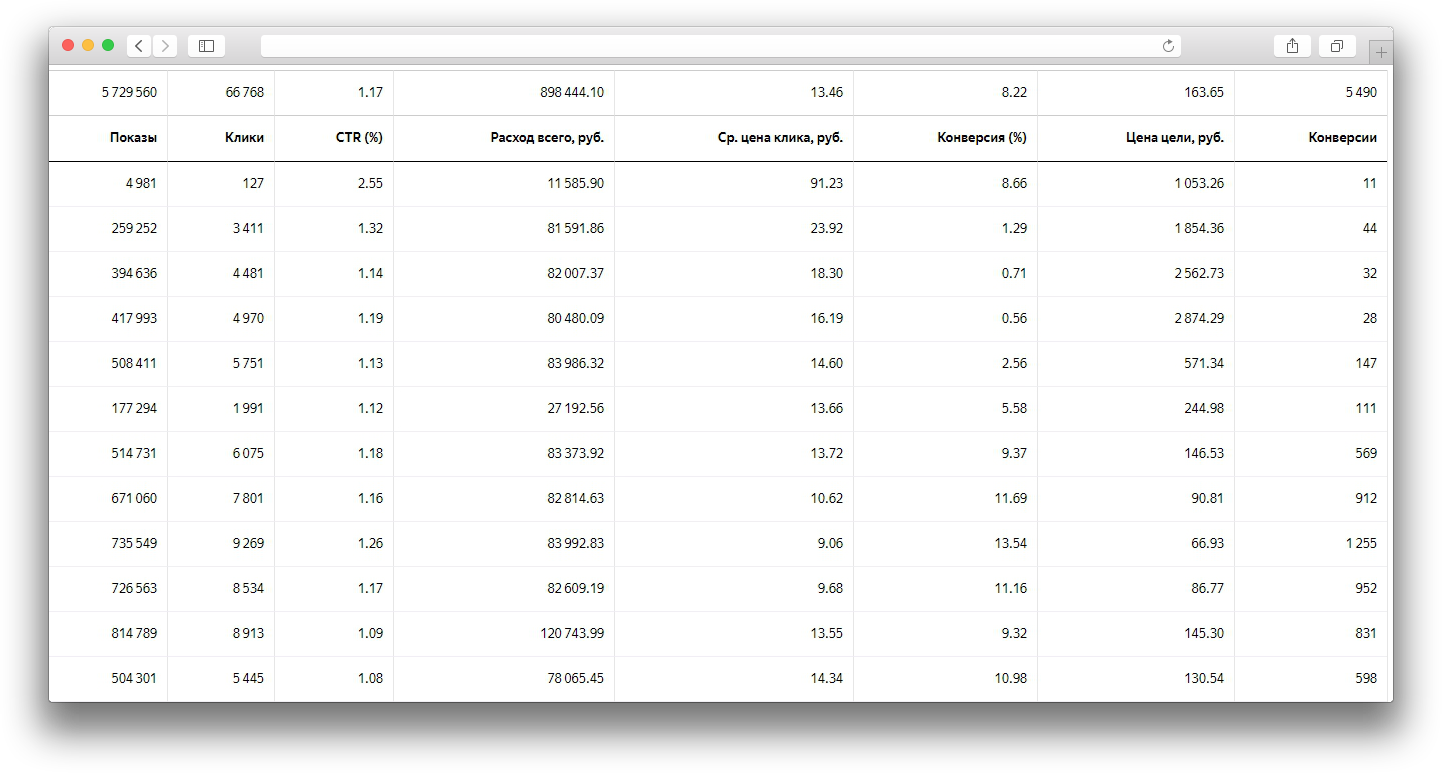Select impressions cell 417 993
The width and height of the screenshot is (1442, 773).
134,318
